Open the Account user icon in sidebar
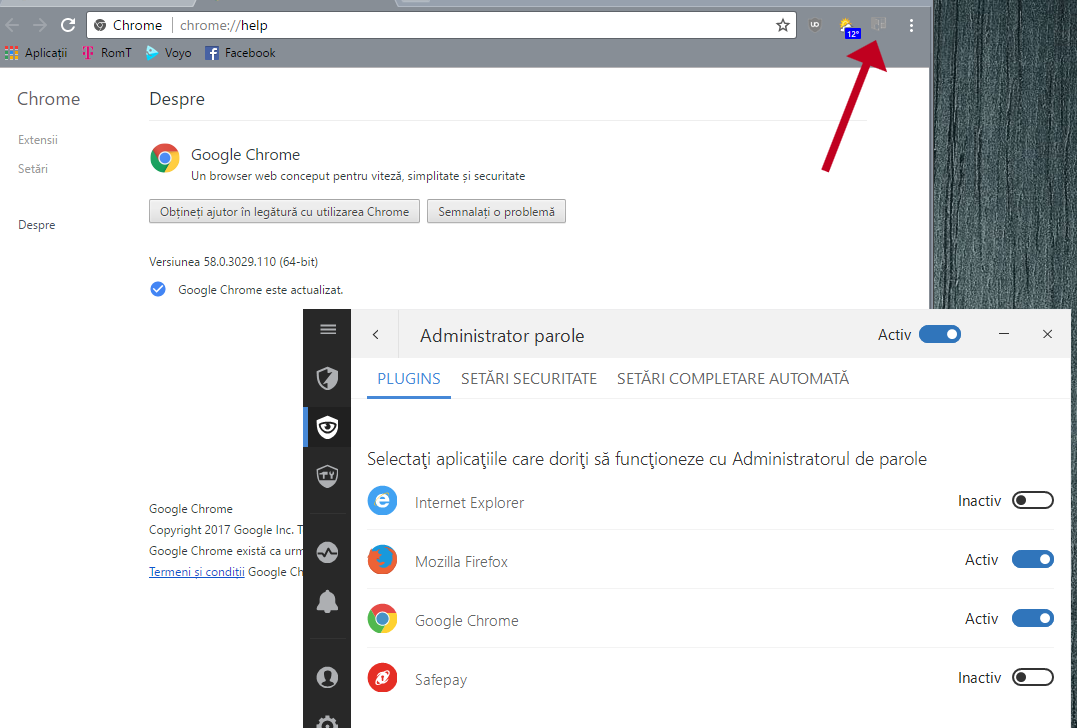 (327, 677)
